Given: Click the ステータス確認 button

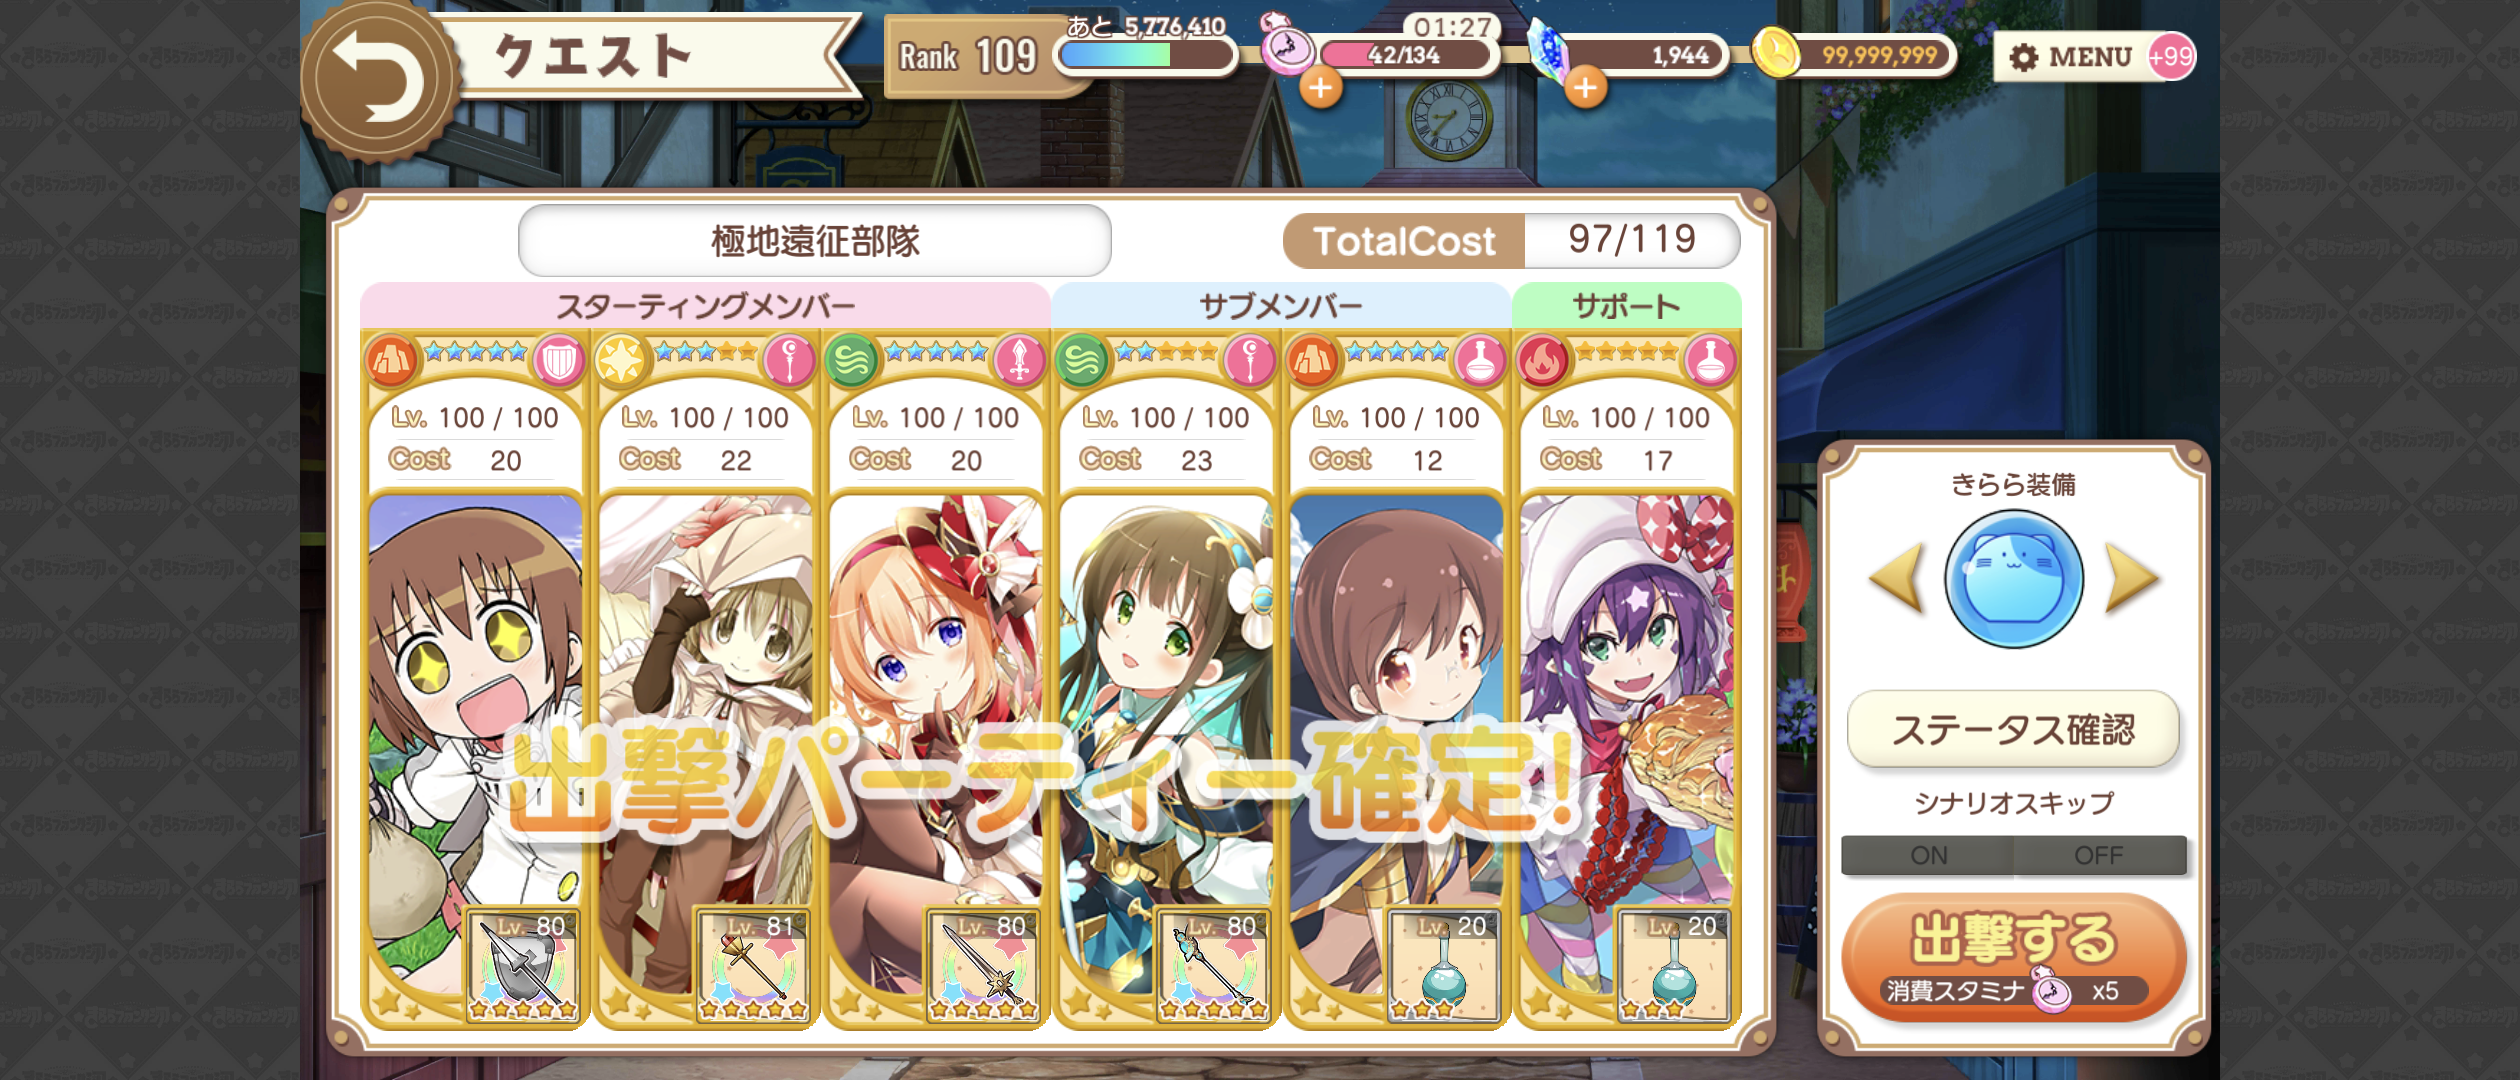Looking at the screenshot, I should point(2013,729).
